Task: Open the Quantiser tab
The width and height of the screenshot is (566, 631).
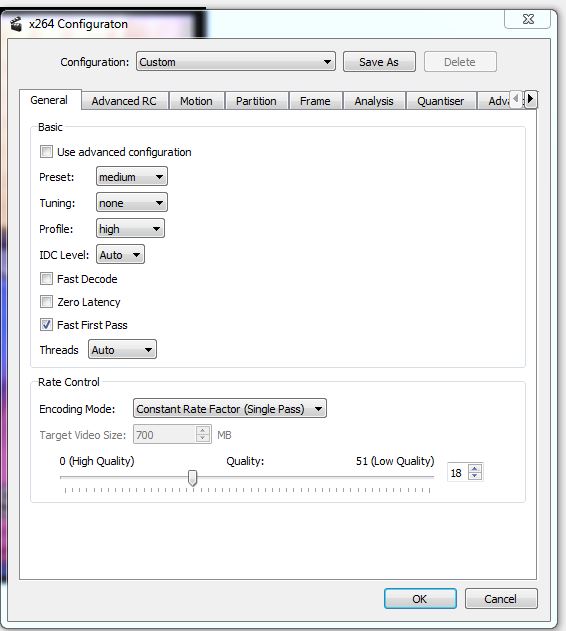Action: click(x=440, y=101)
